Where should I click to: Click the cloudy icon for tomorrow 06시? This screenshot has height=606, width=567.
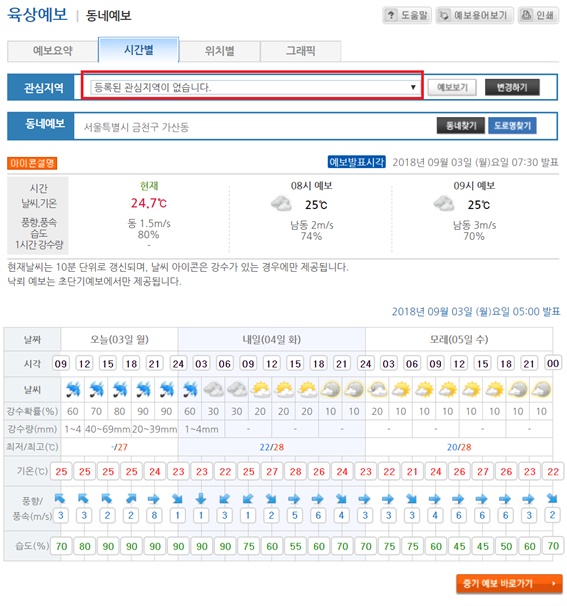(237, 390)
